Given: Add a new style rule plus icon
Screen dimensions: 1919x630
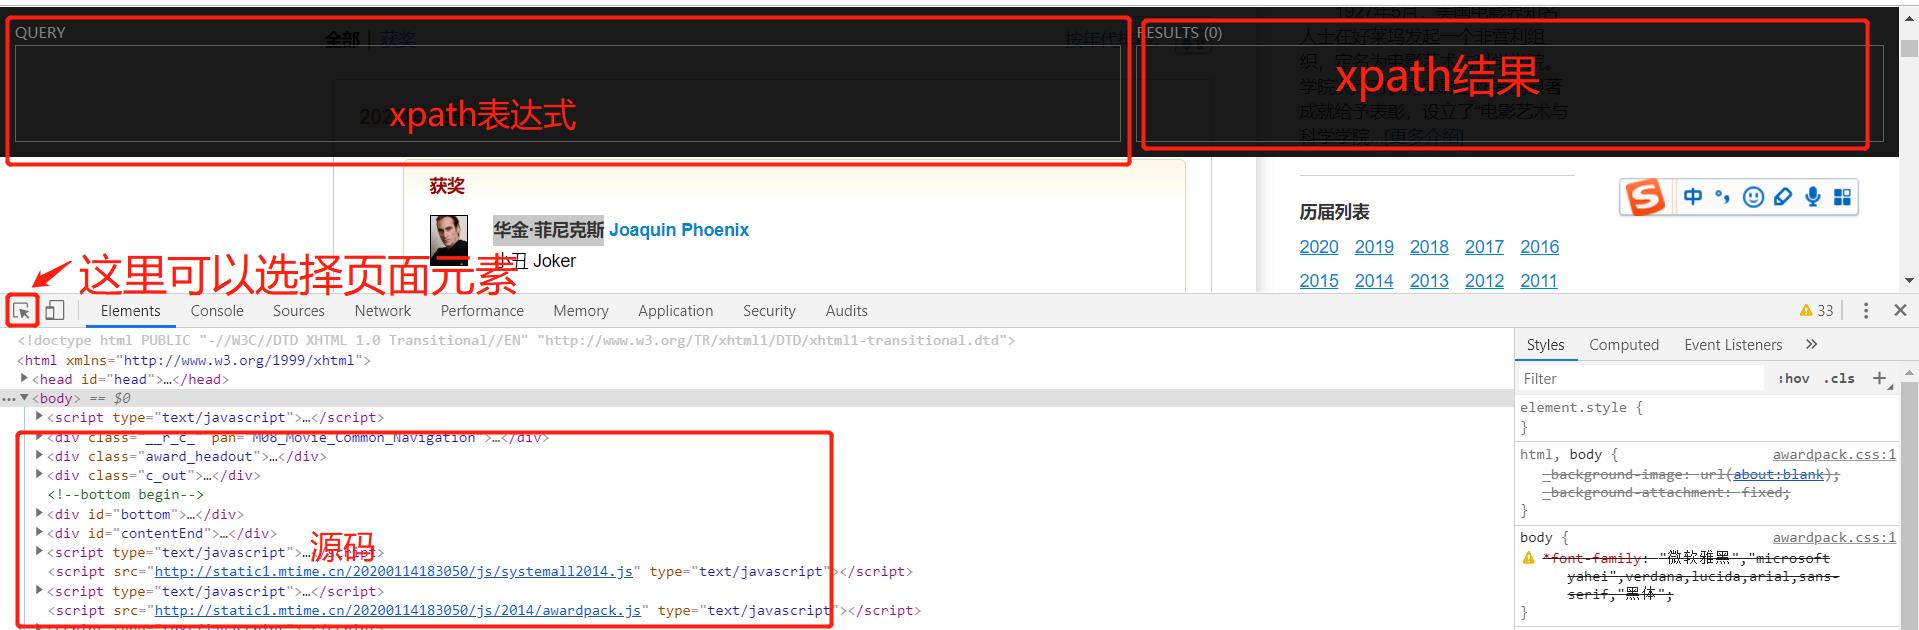Looking at the screenshot, I should [1880, 378].
